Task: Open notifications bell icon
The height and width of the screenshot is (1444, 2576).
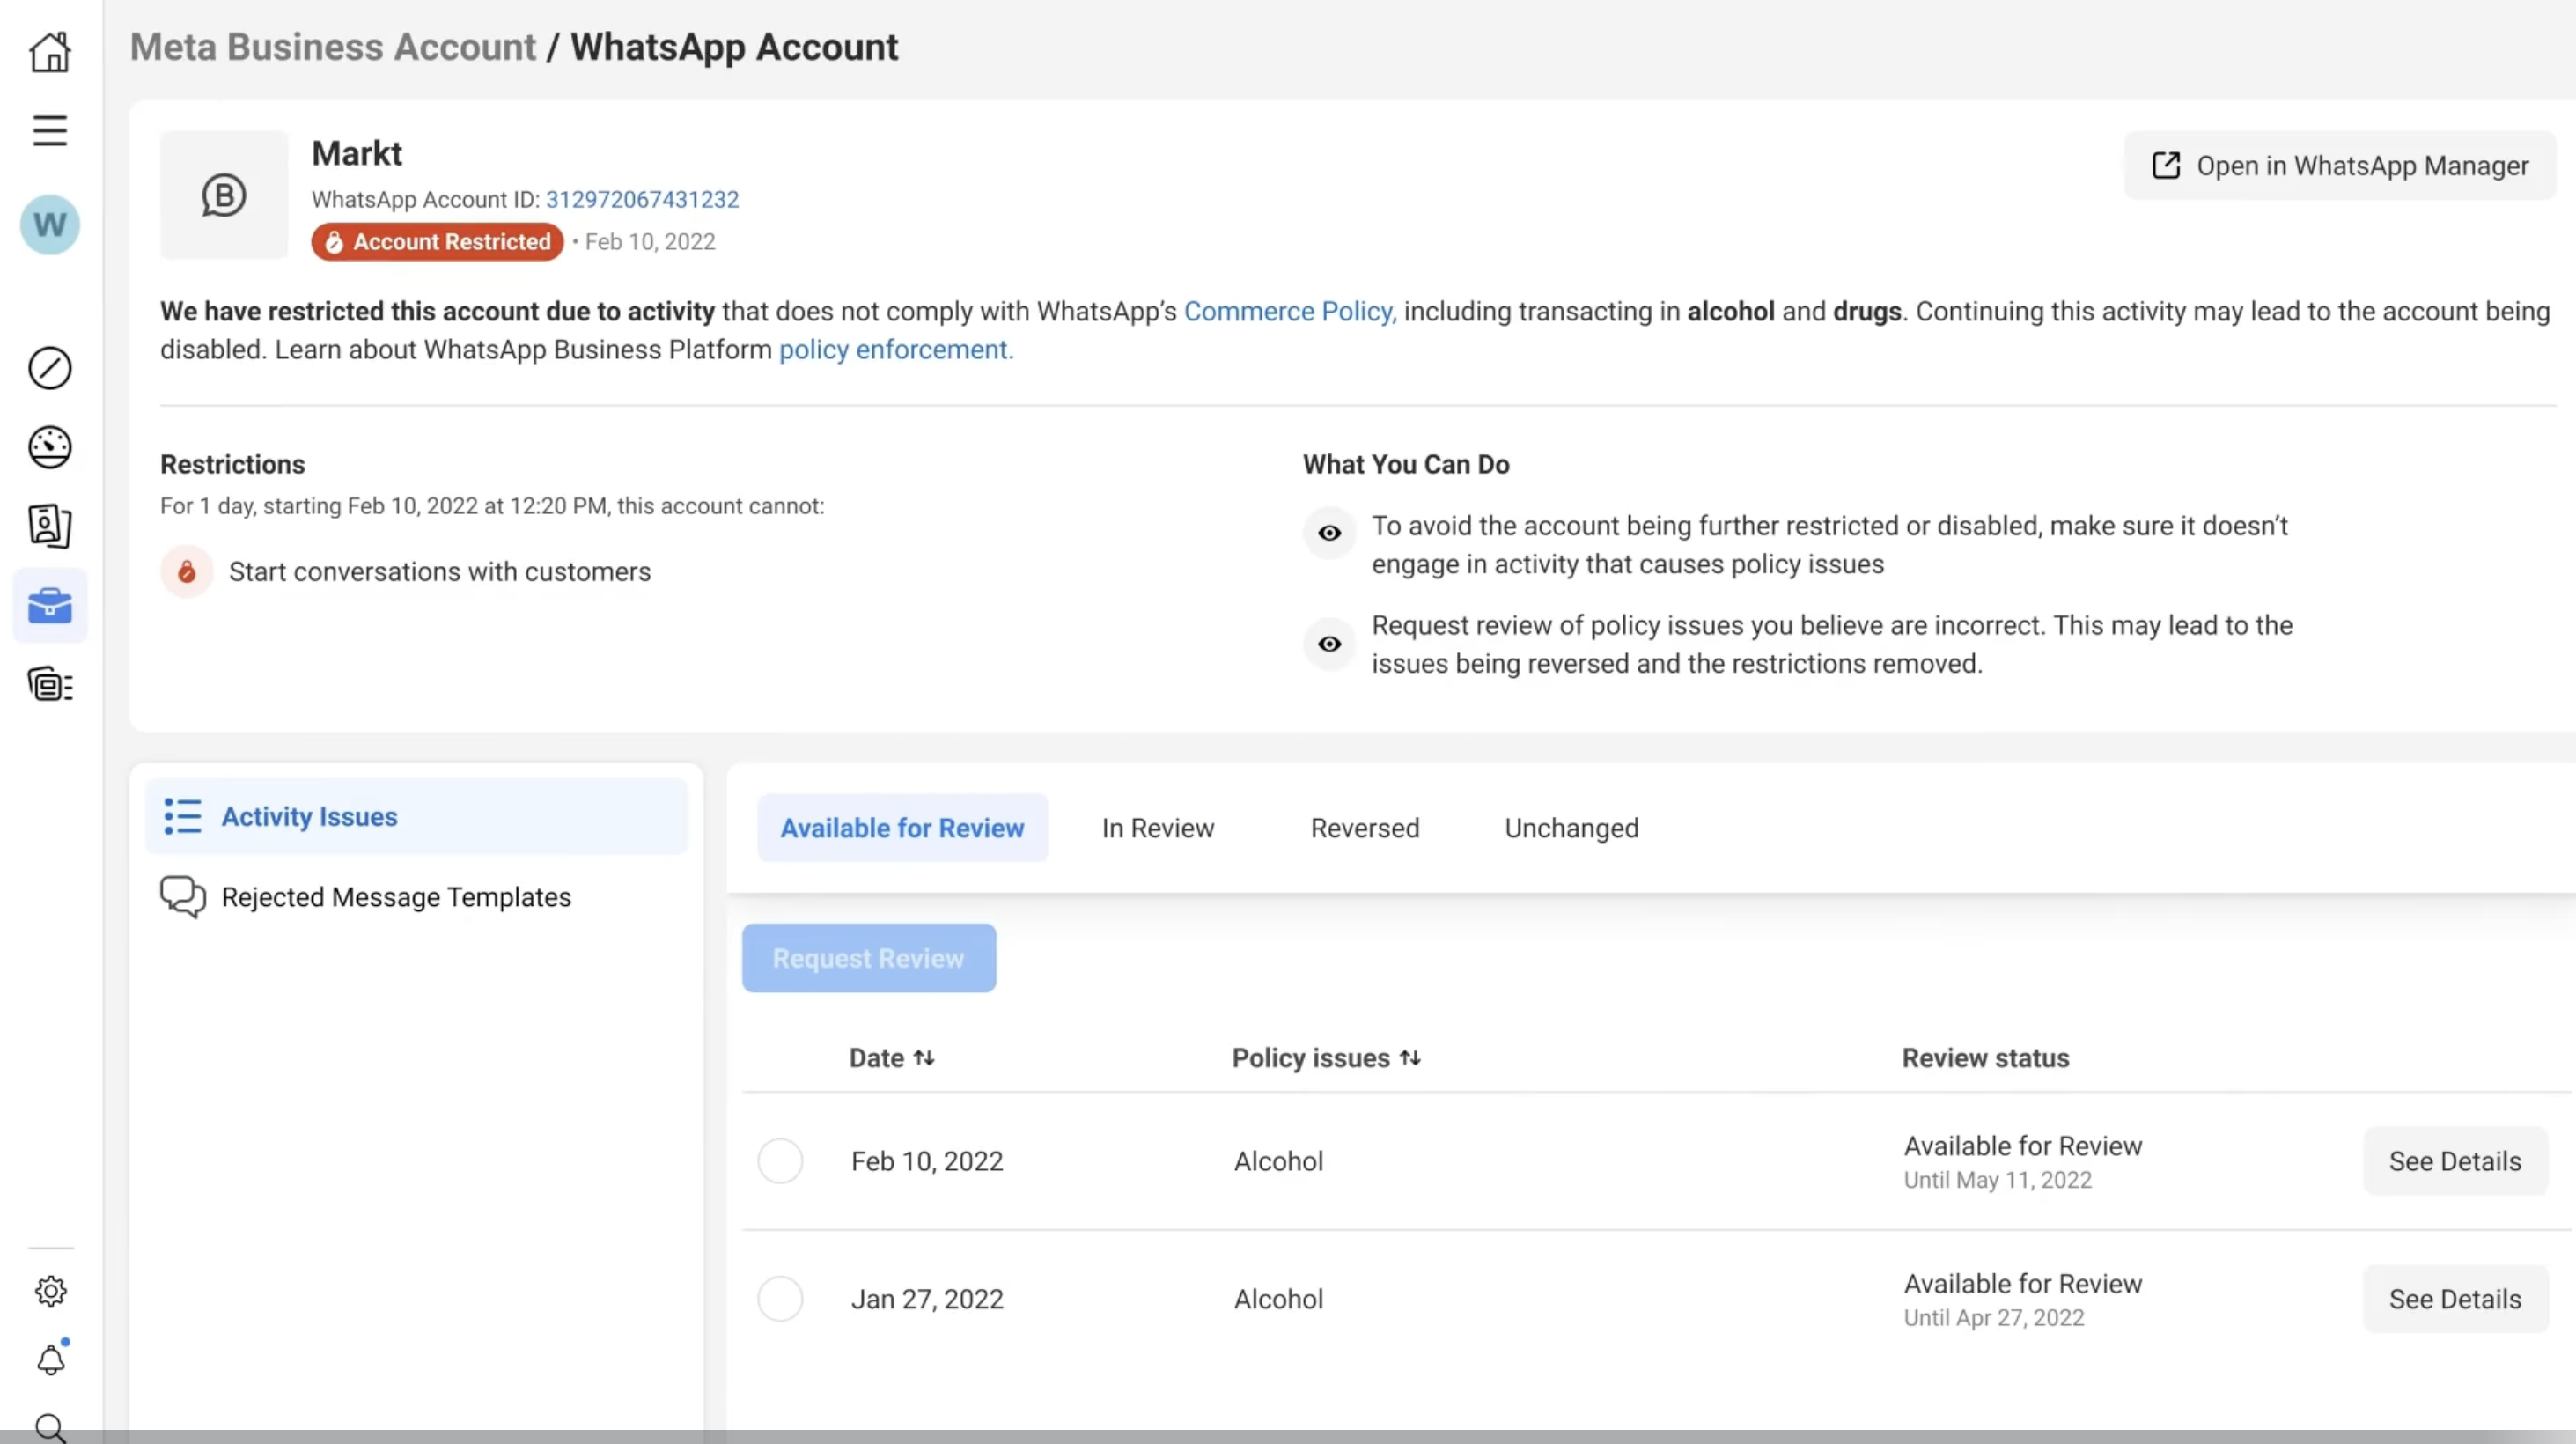Action: click(x=50, y=1359)
